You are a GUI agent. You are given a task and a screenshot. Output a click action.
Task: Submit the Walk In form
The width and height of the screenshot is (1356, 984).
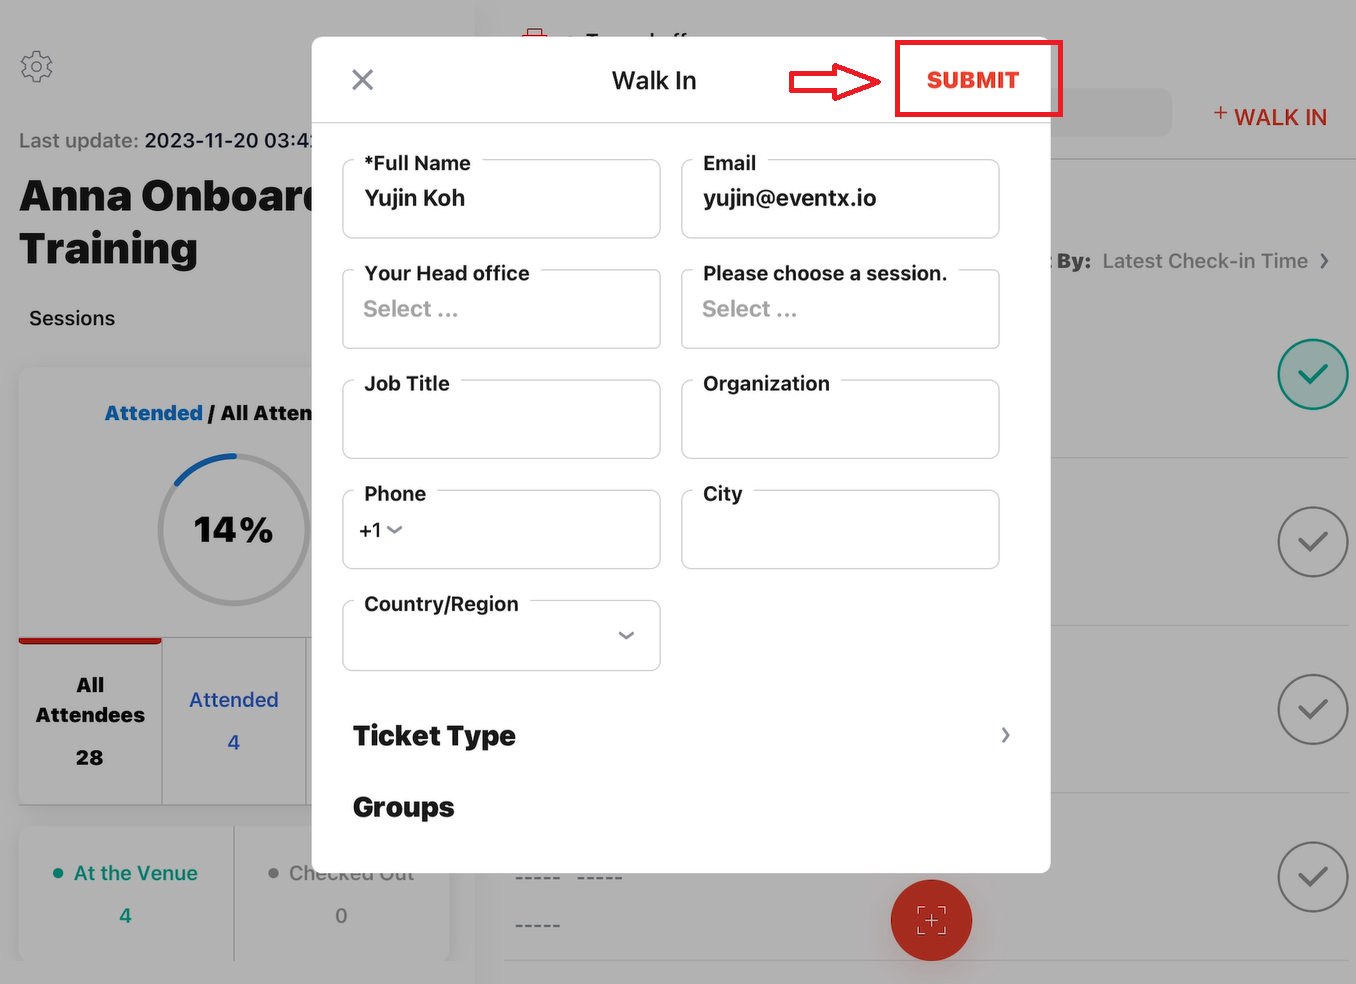[973, 80]
